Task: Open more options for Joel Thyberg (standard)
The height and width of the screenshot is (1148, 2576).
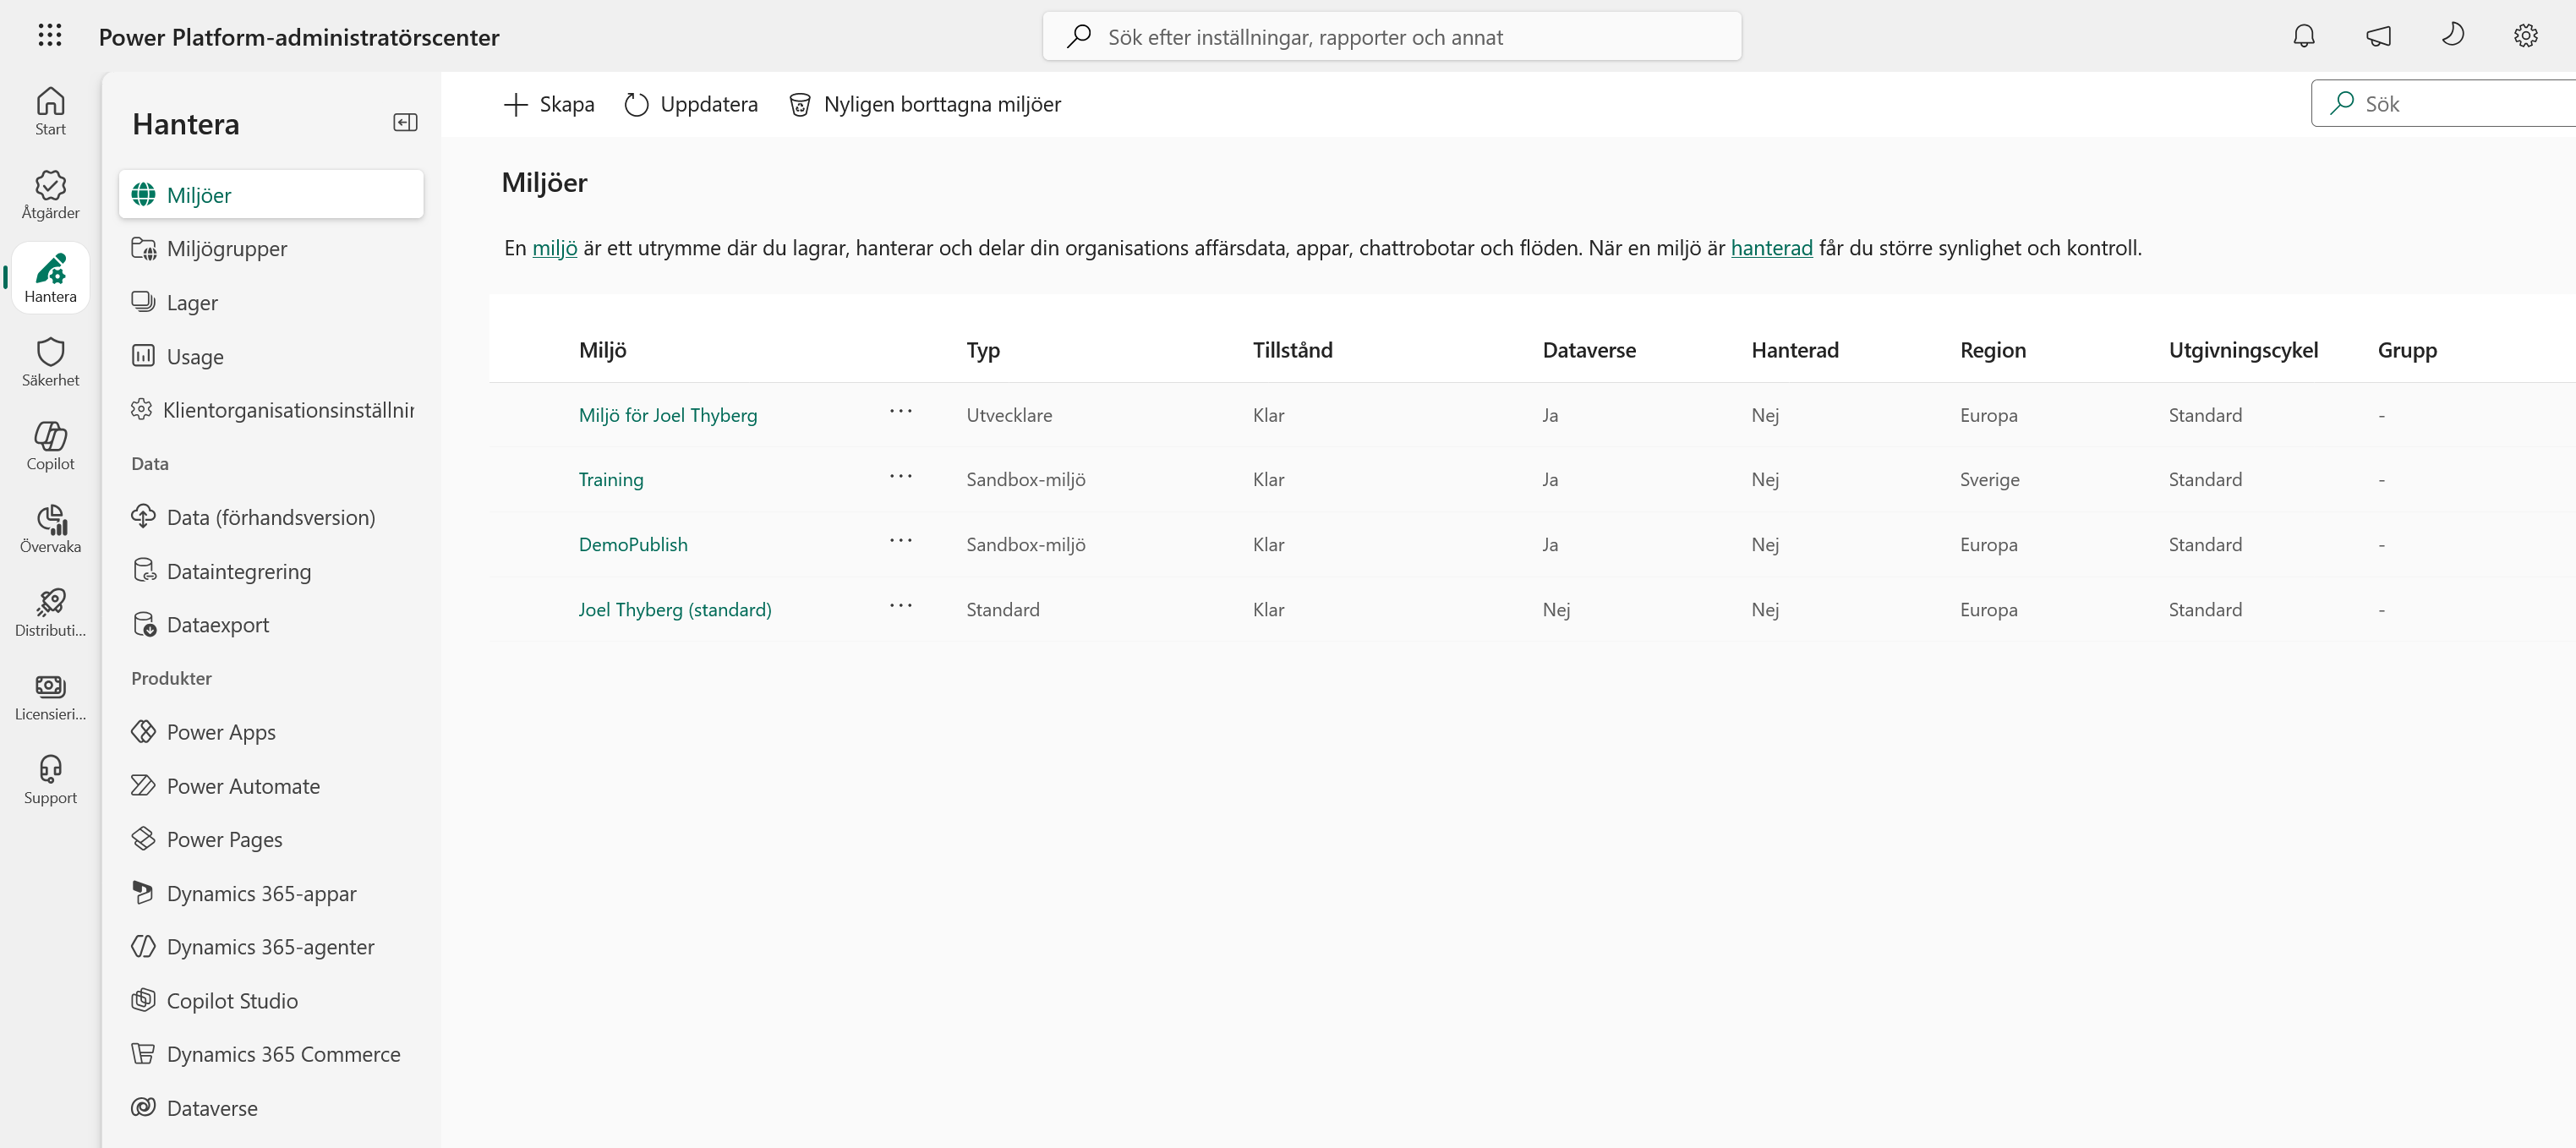Action: tap(900, 606)
